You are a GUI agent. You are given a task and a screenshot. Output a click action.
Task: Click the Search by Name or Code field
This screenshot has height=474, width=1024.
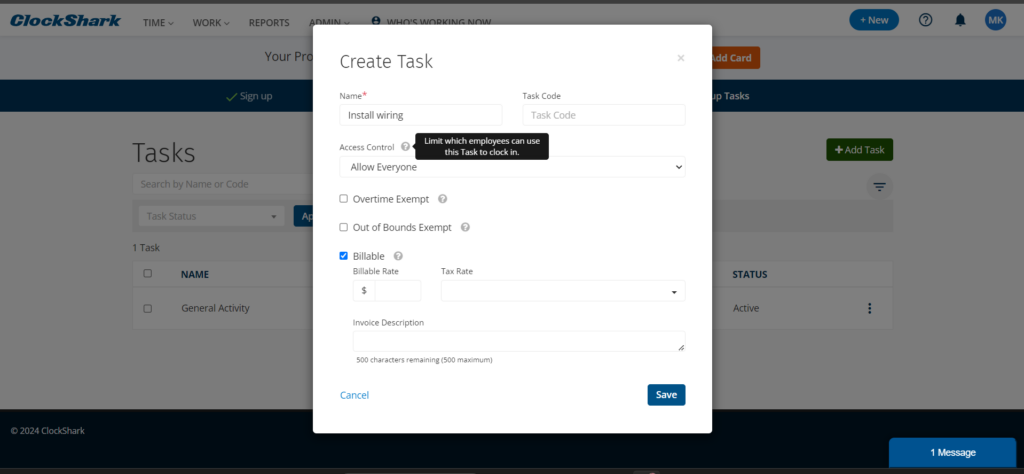coord(225,184)
